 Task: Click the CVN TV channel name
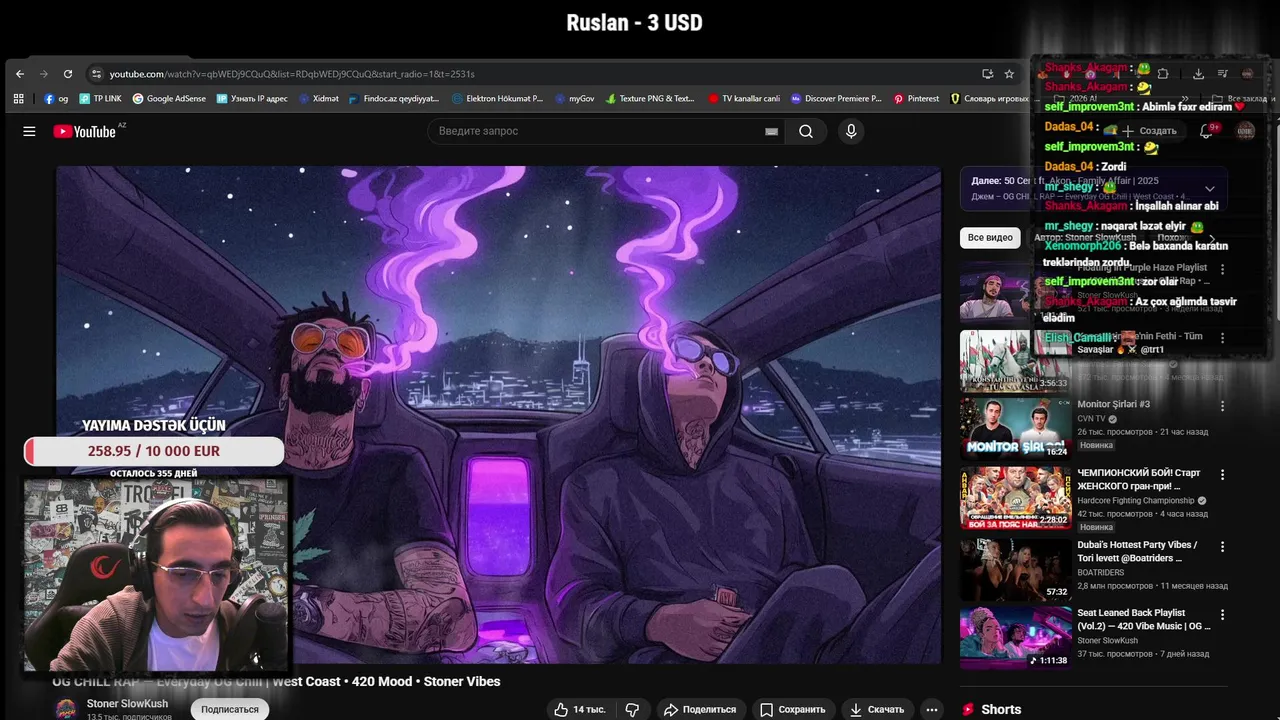coord(1091,418)
